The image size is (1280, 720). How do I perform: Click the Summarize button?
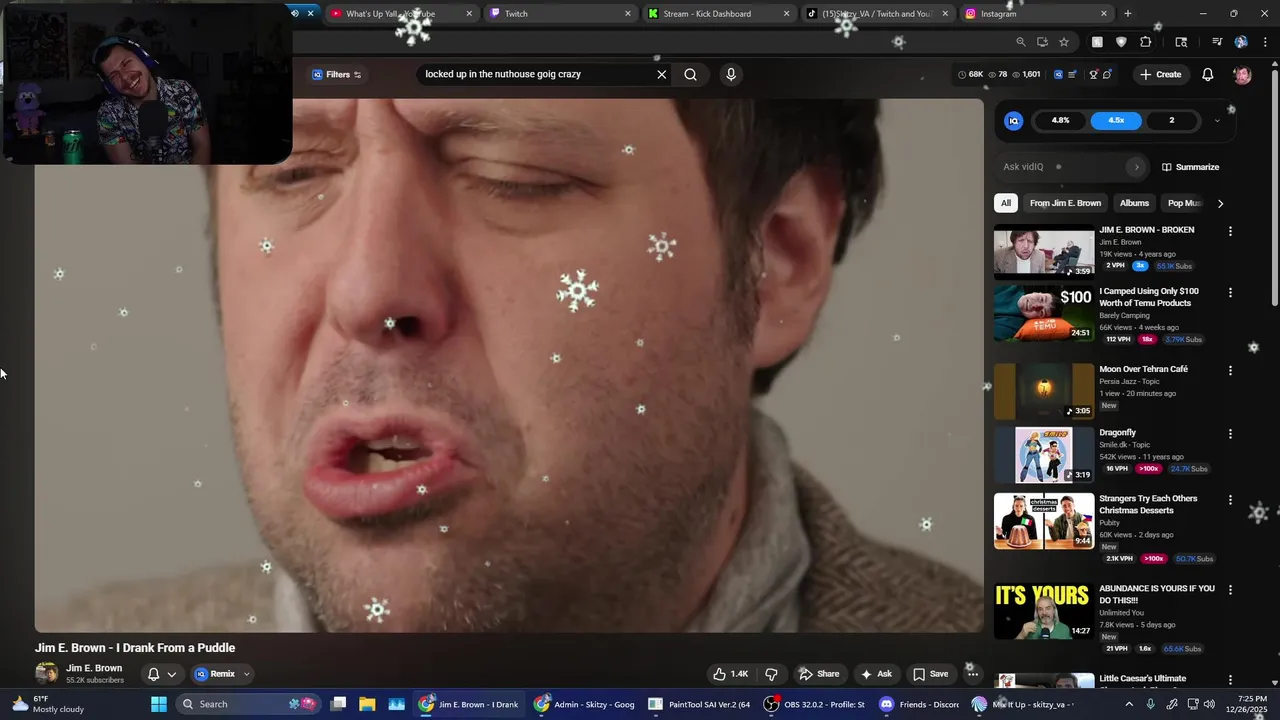1190,167
